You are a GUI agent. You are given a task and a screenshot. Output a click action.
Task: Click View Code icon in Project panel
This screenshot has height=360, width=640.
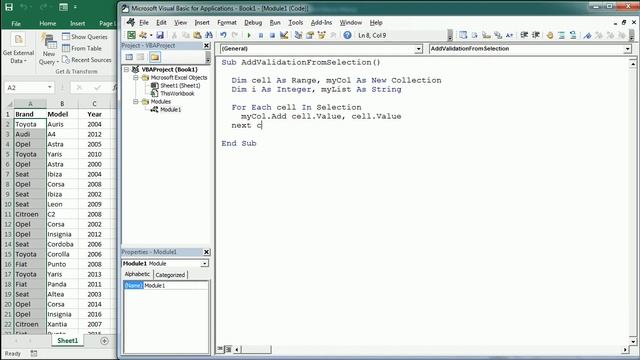tap(129, 57)
